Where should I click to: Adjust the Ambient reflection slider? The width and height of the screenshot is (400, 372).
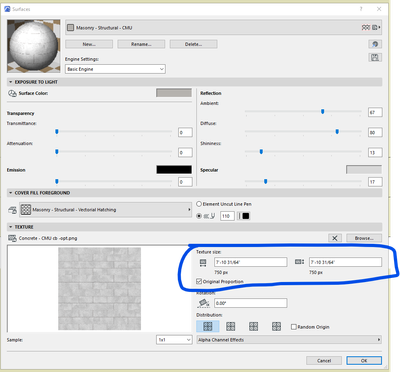pos(322,112)
